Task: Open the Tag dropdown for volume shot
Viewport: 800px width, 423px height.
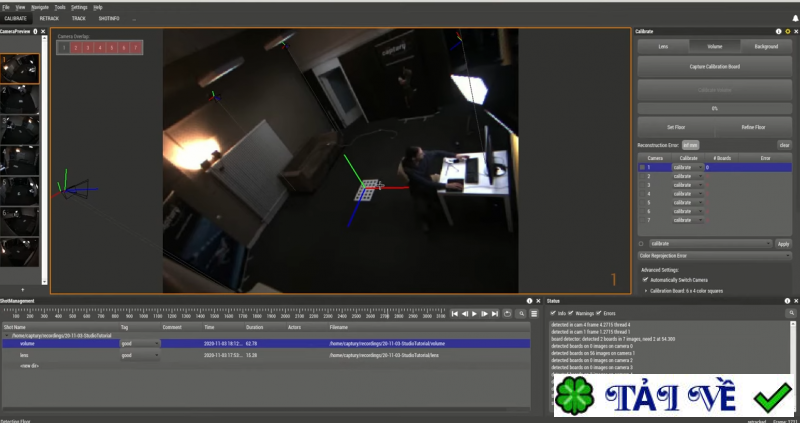Action: point(156,343)
